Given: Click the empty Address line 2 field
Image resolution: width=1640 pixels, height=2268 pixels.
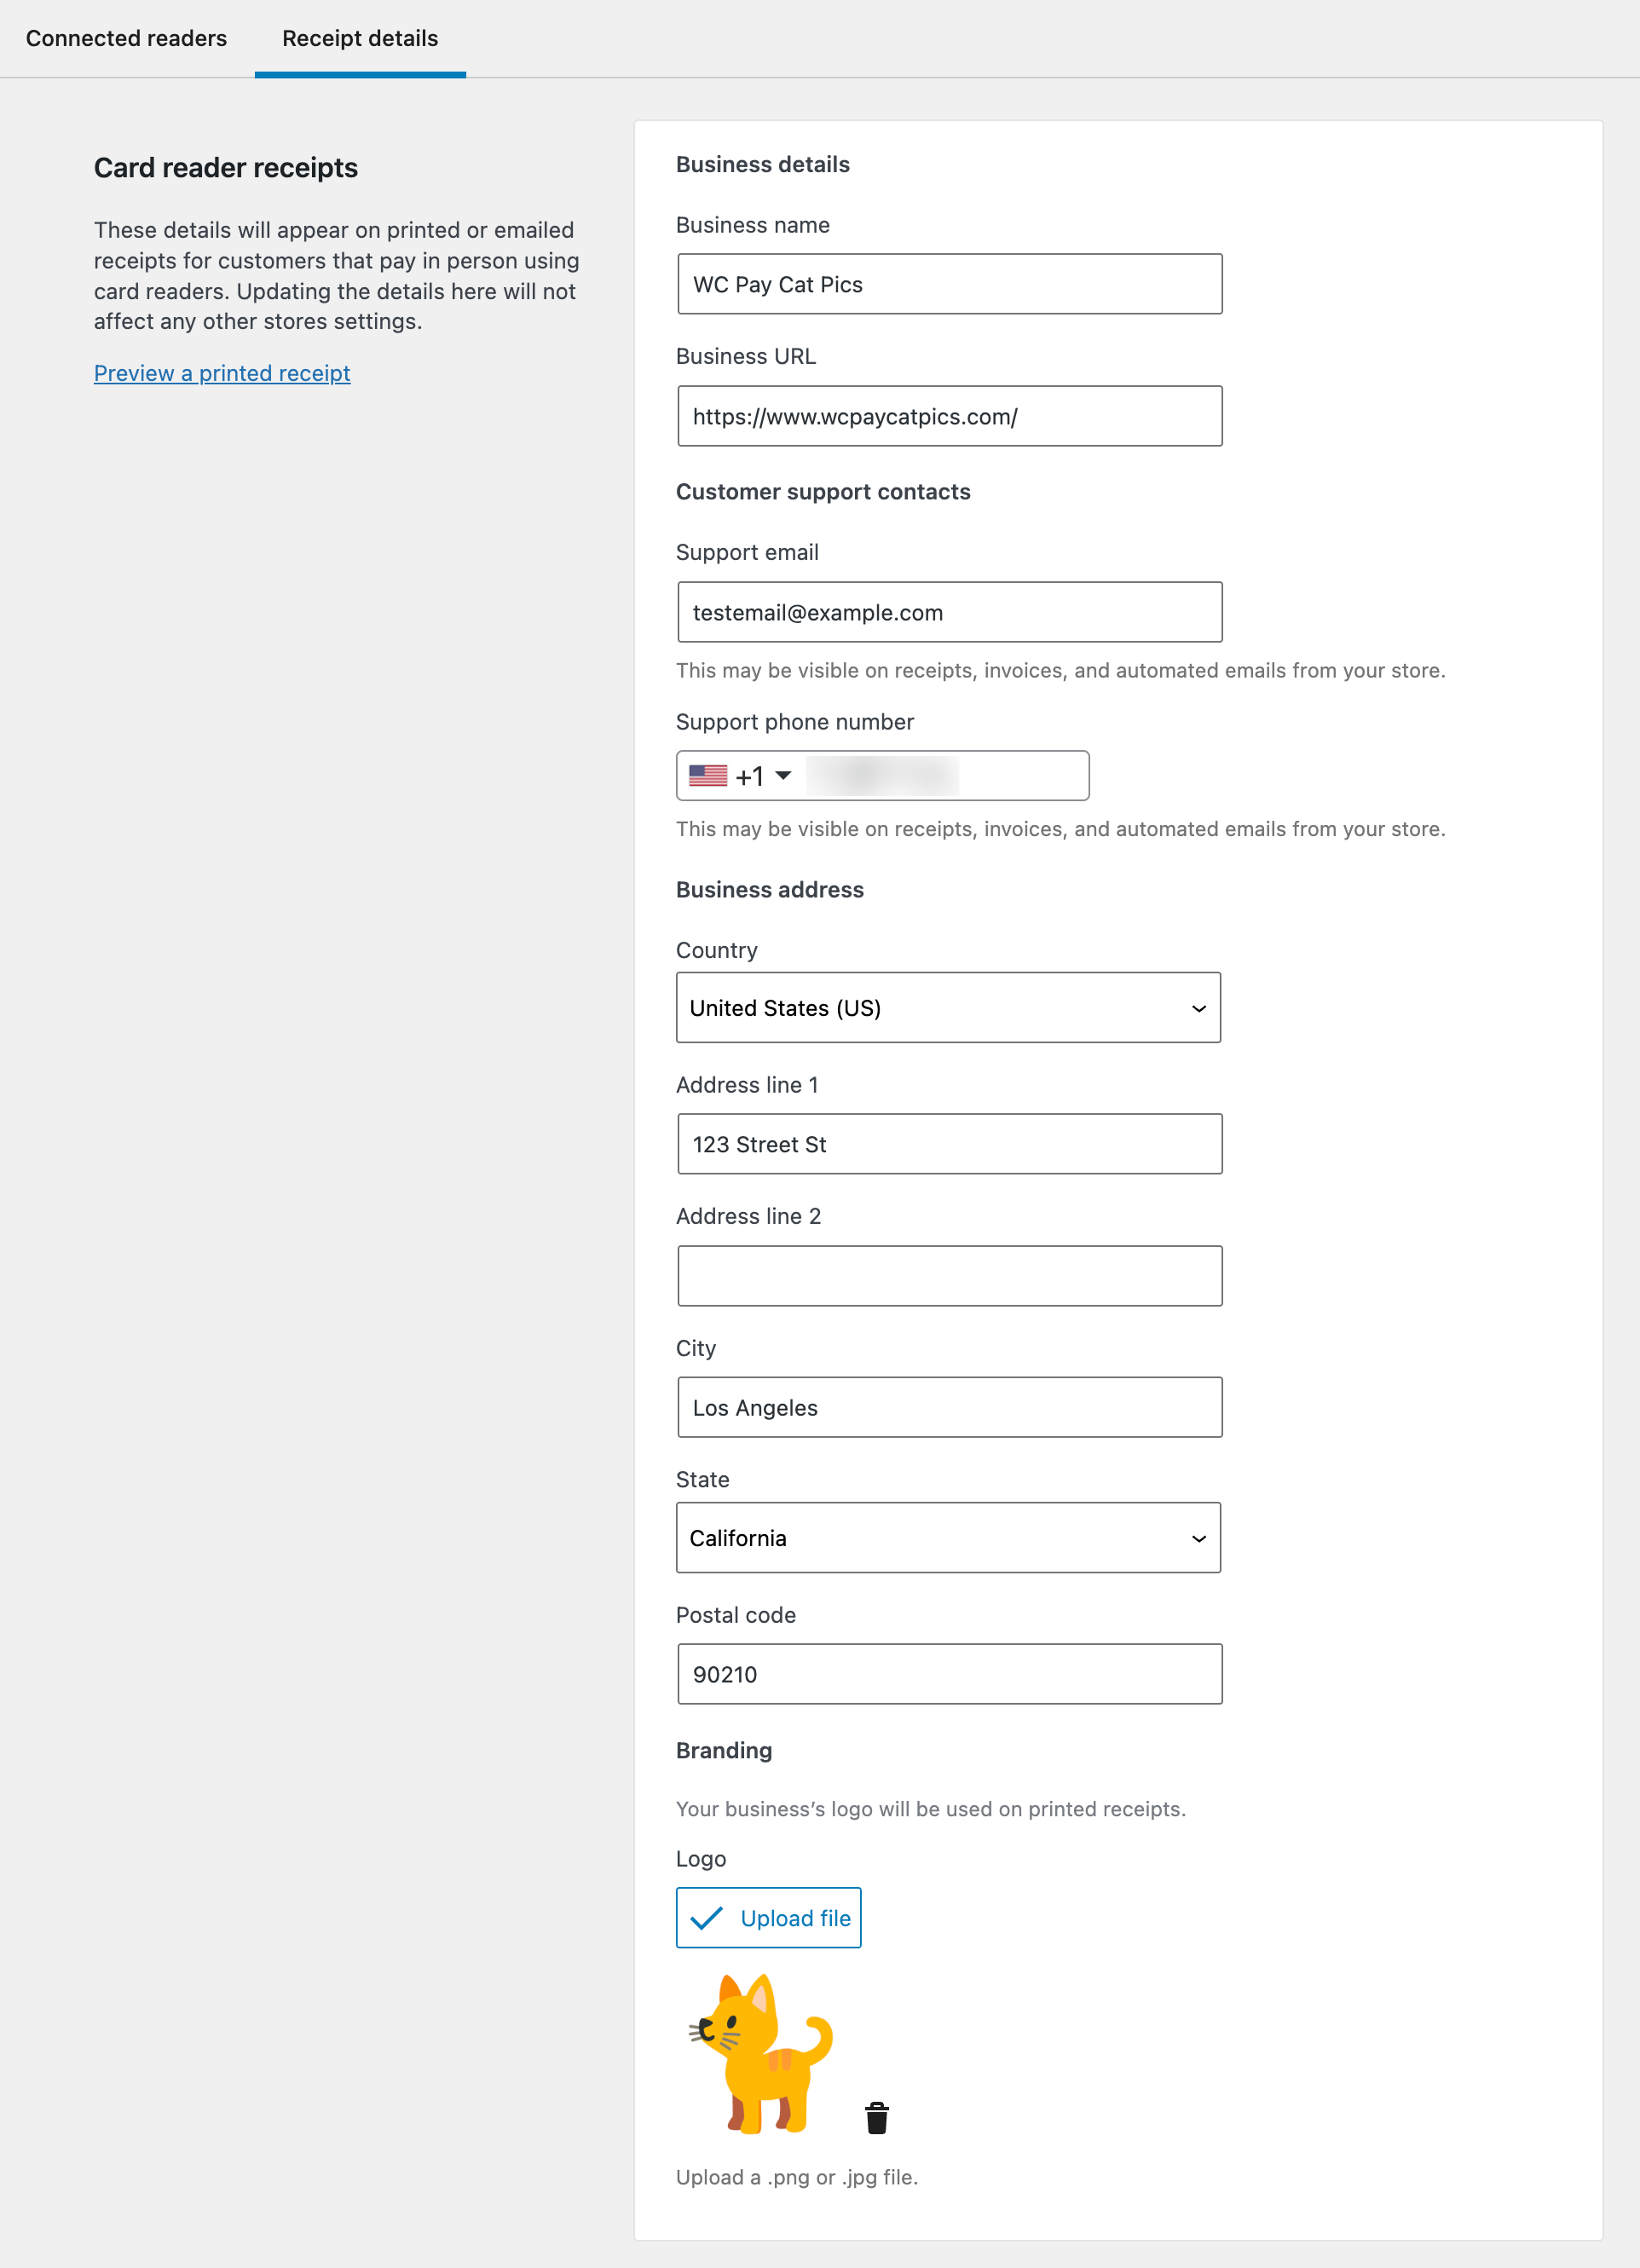Looking at the screenshot, I should 949,1276.
